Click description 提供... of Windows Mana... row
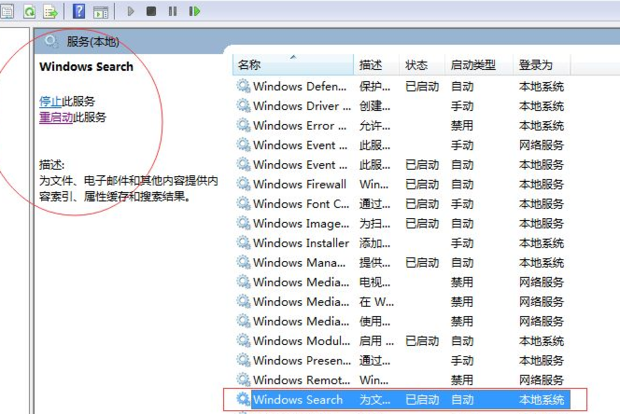The height and width of the screenshot is (414, 620). [x=374, y=263]
